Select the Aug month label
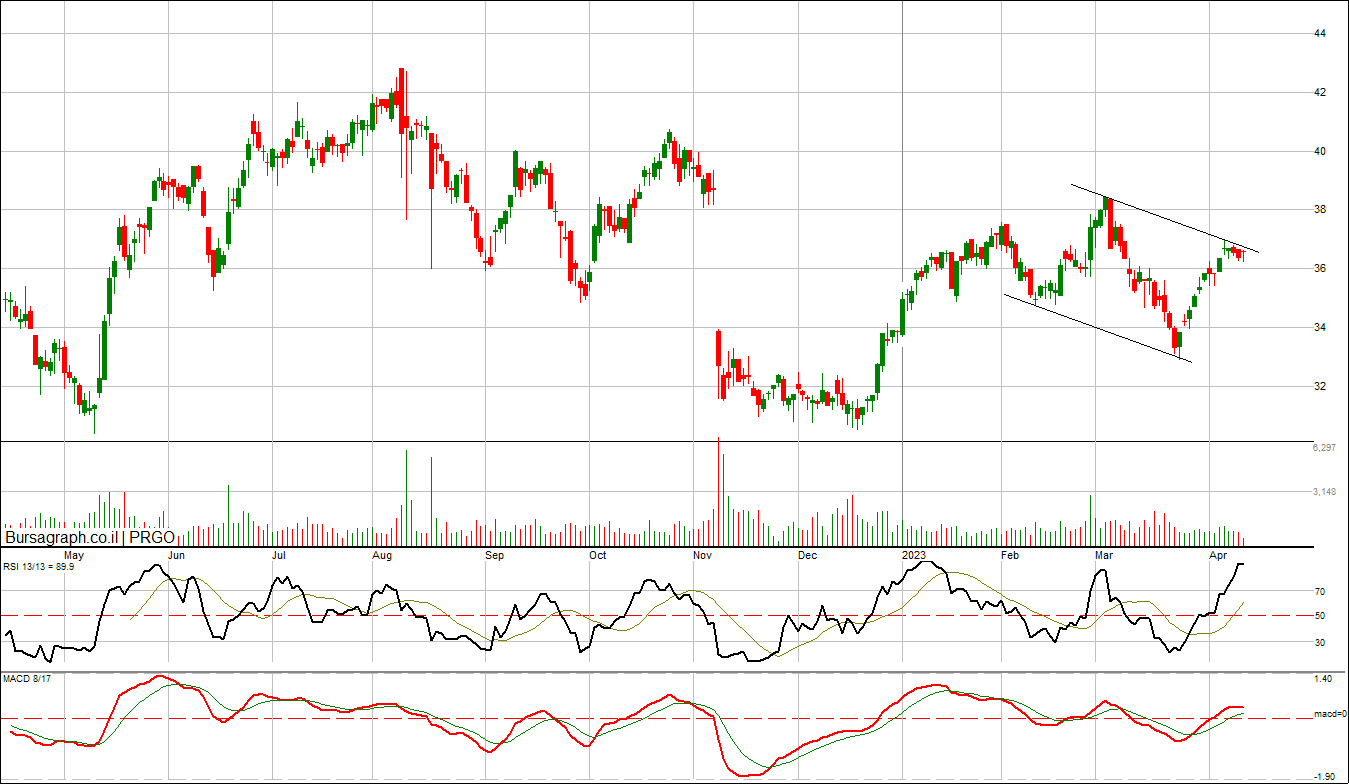 382,554
